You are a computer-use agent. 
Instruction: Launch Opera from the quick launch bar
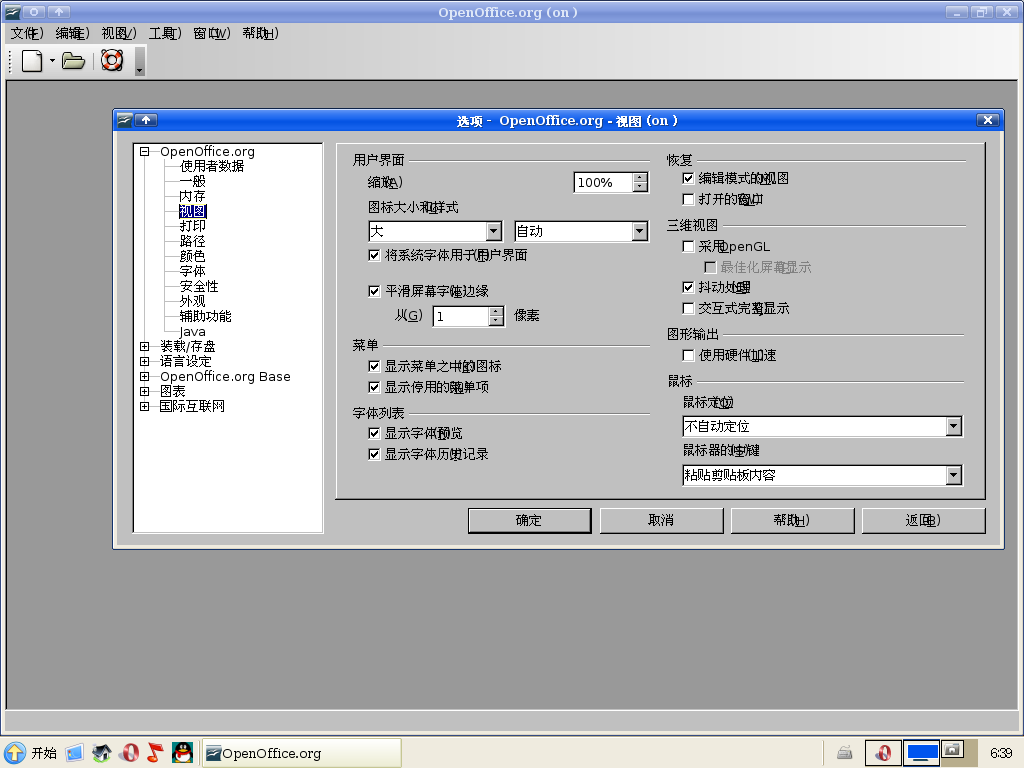pyautogui.click(x=129, y=753)
